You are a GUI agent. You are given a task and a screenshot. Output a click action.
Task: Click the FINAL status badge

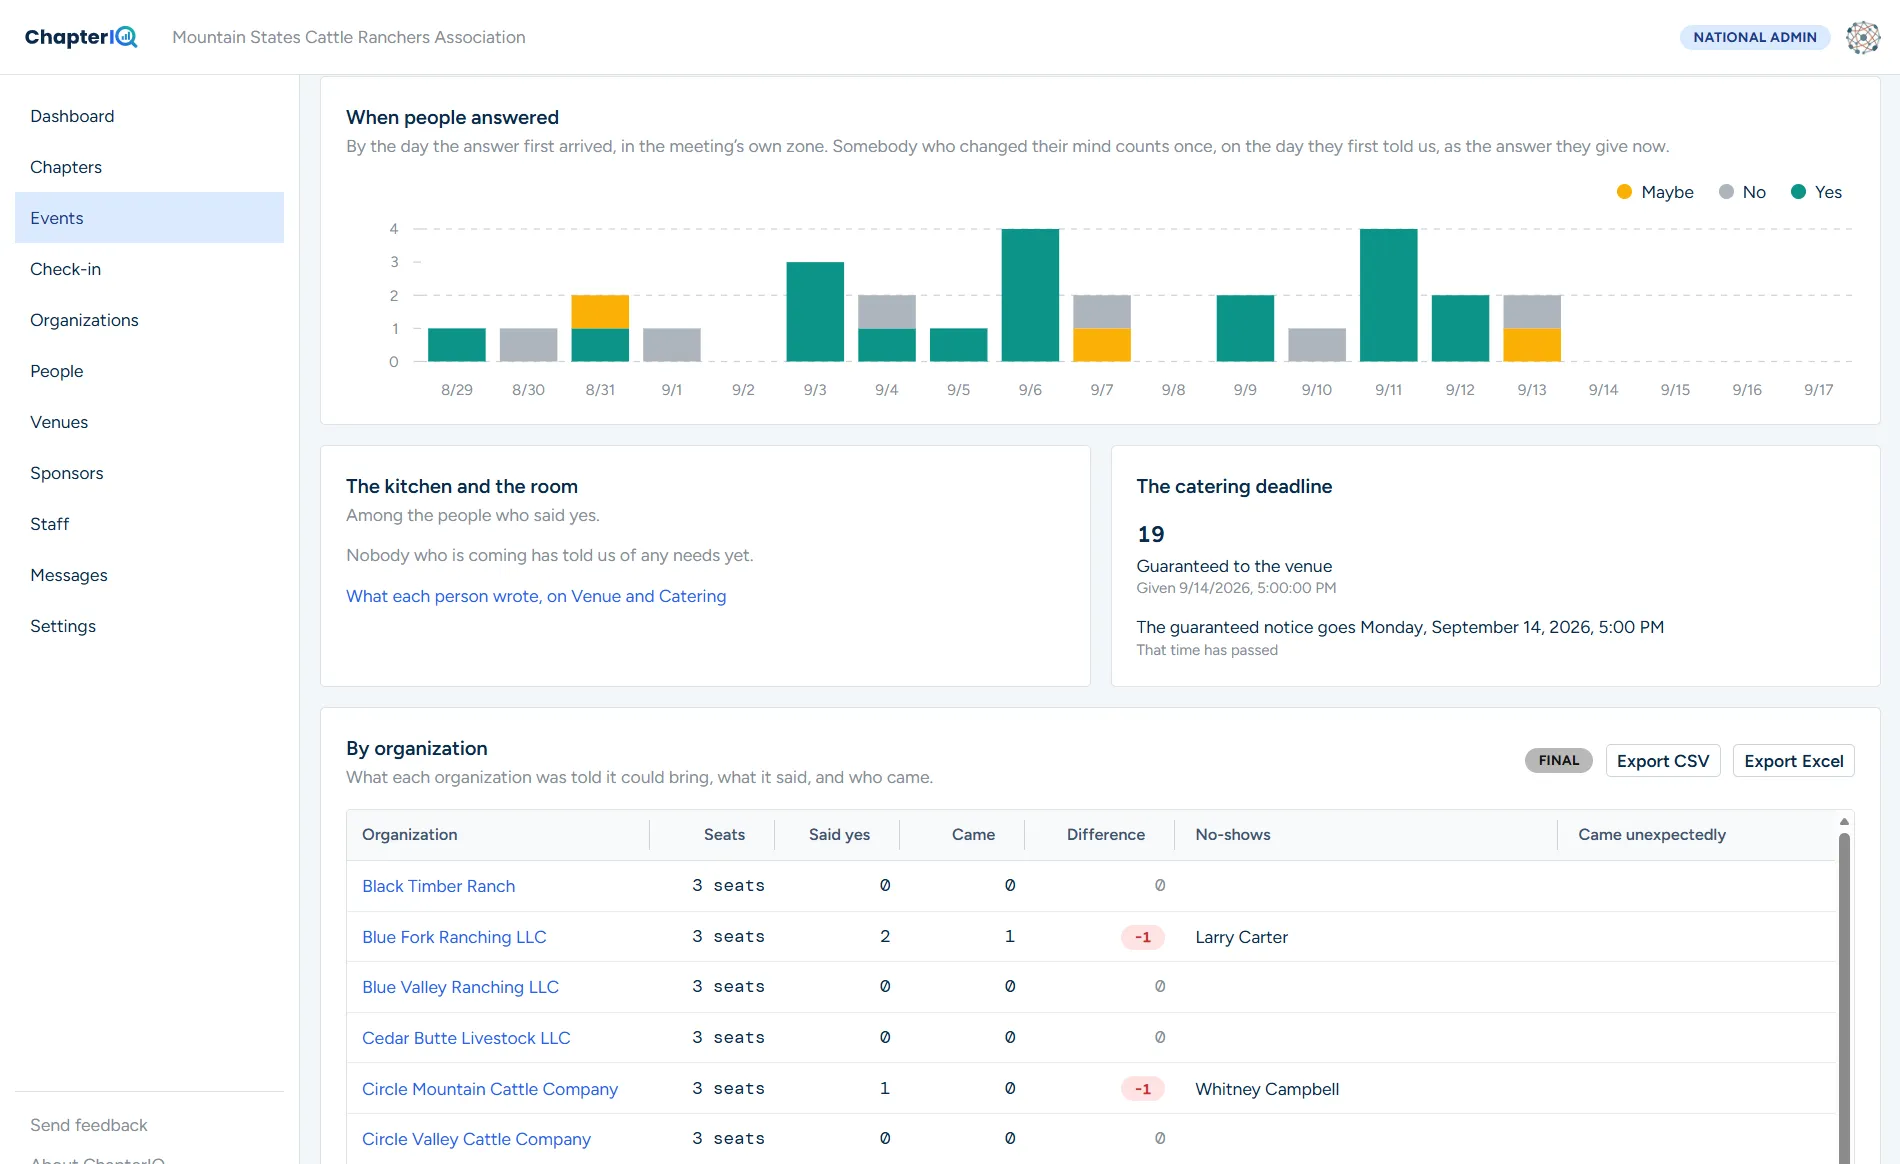(1558, 761)
